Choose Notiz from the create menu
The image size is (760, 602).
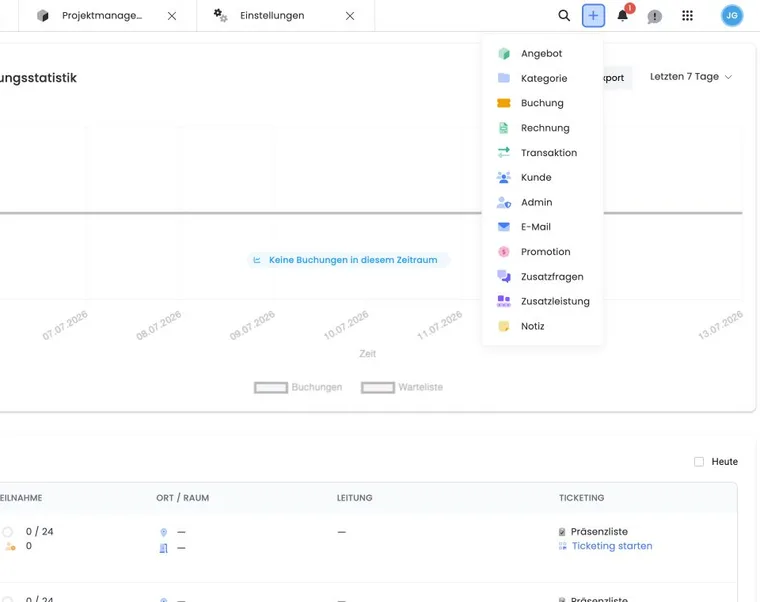(542, 326)
